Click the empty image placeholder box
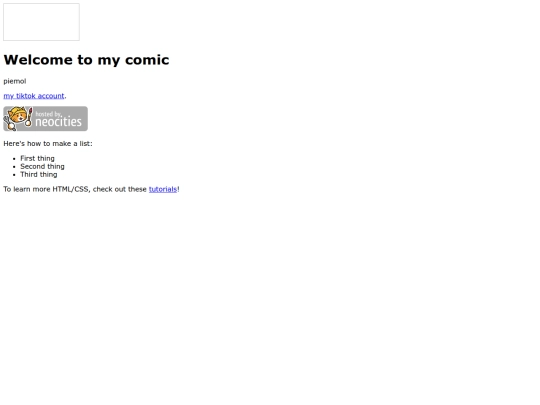 point(41,22)
